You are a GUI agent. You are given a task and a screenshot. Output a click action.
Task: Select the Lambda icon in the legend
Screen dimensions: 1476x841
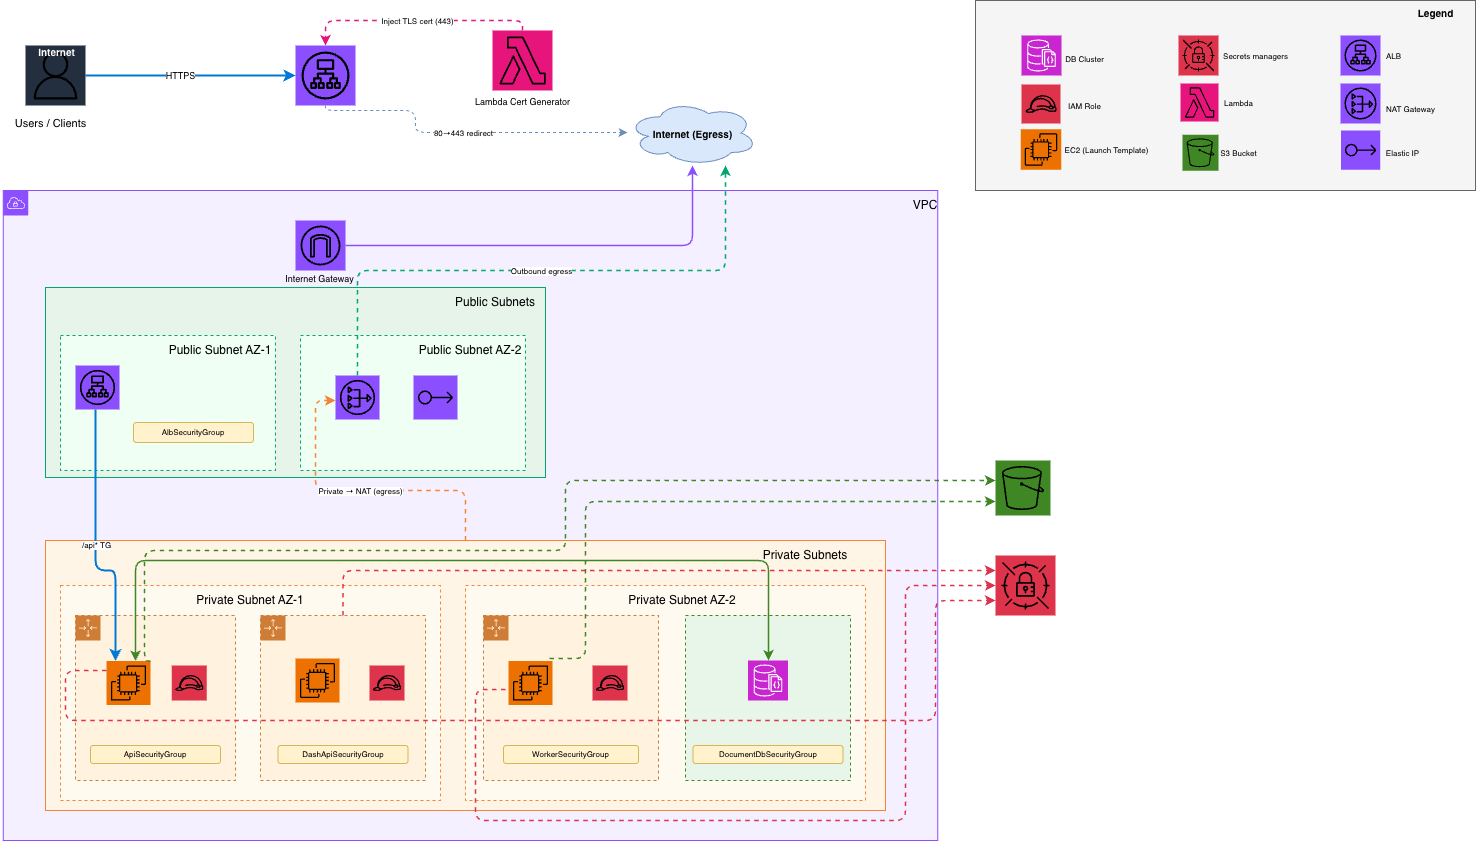click(x=1199, y=102)
